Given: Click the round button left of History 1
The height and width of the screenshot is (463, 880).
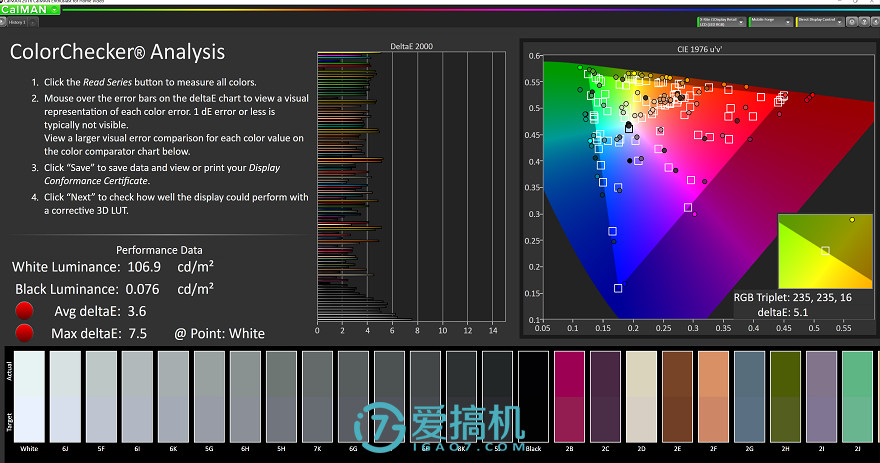Looking at the screenshot, I should click(2, 22).
